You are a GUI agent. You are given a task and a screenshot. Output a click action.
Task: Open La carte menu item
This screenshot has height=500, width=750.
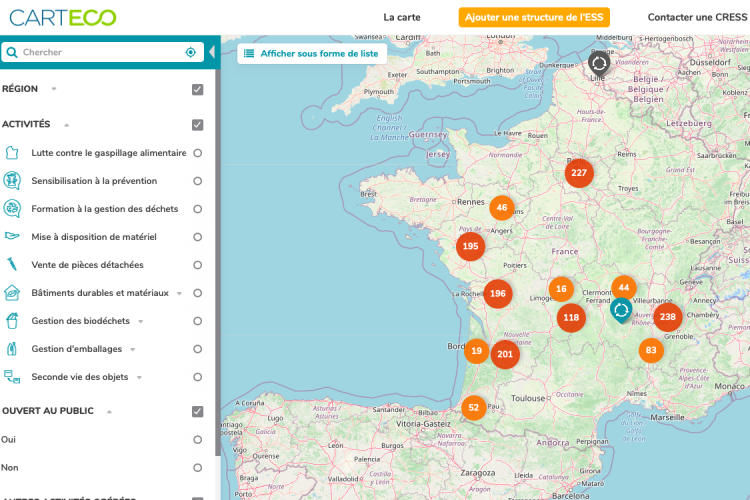(402, 18)
